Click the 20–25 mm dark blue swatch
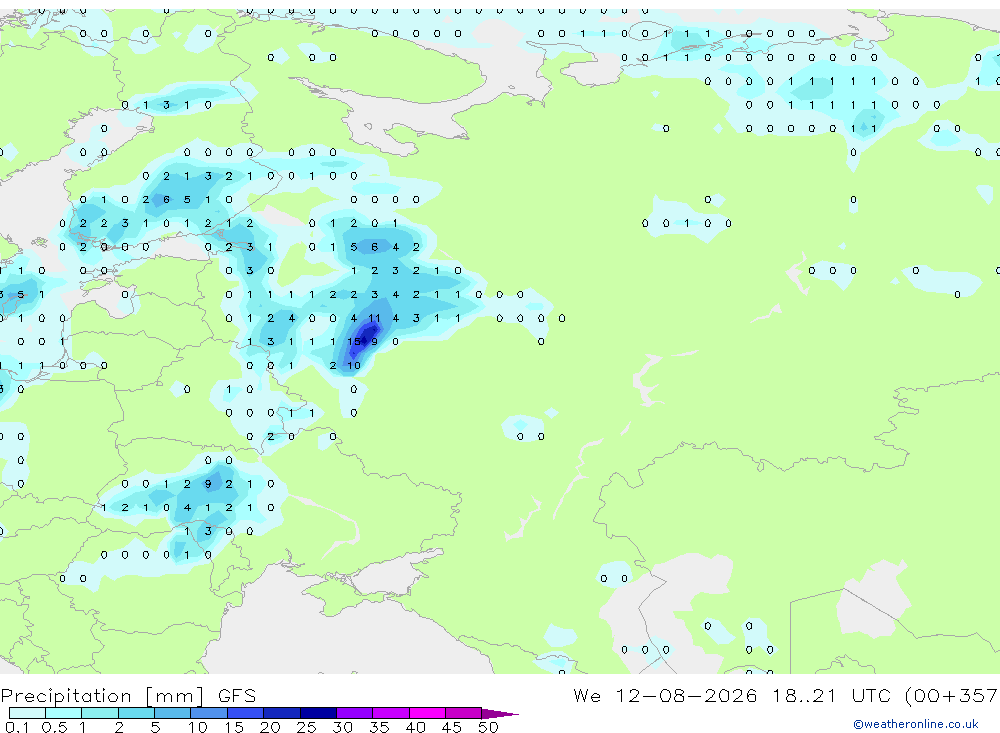The width and height of the screenshot is (1000, 733). [x=281, y=713]
